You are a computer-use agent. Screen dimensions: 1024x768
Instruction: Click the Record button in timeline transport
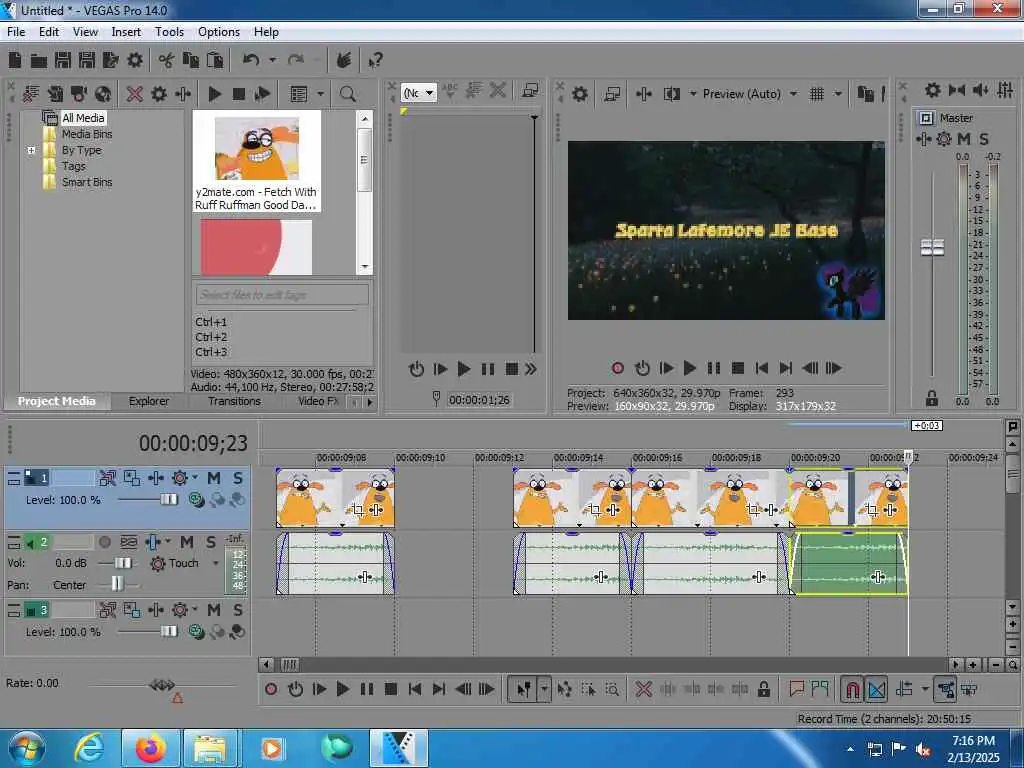pos(271,689)
